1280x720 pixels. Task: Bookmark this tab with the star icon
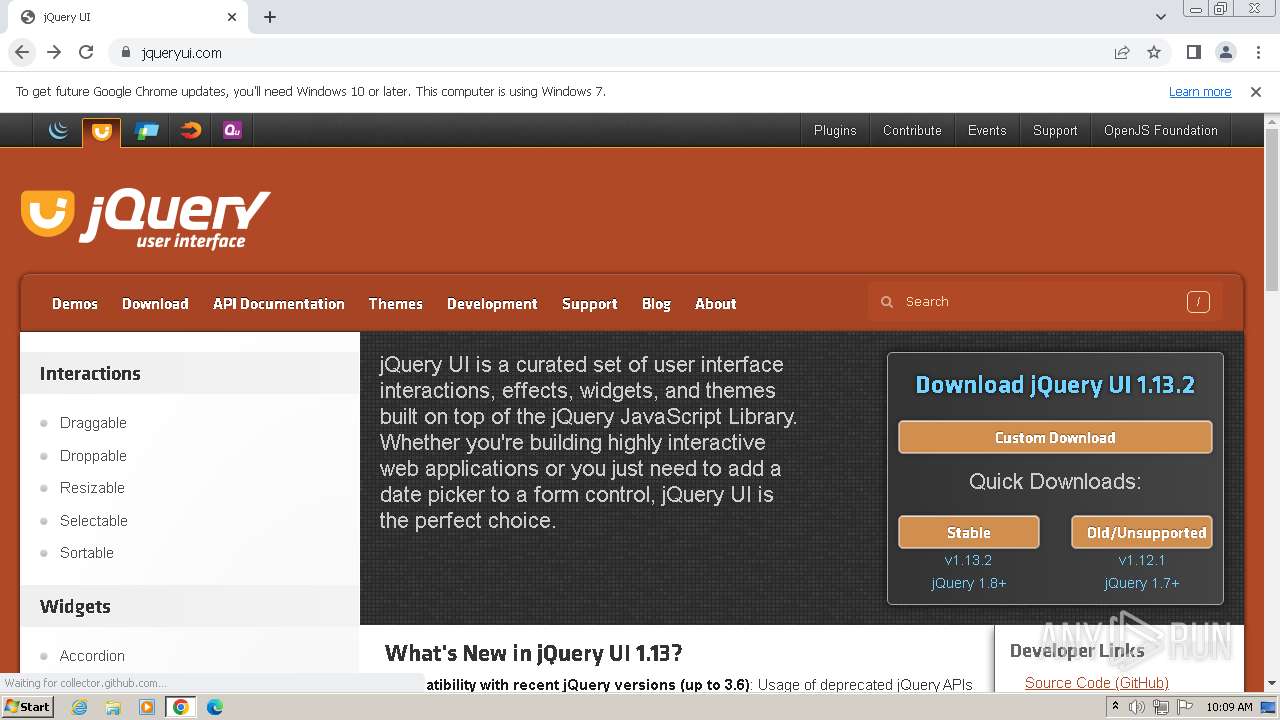pyautogui.click(x=1154, y=53)
